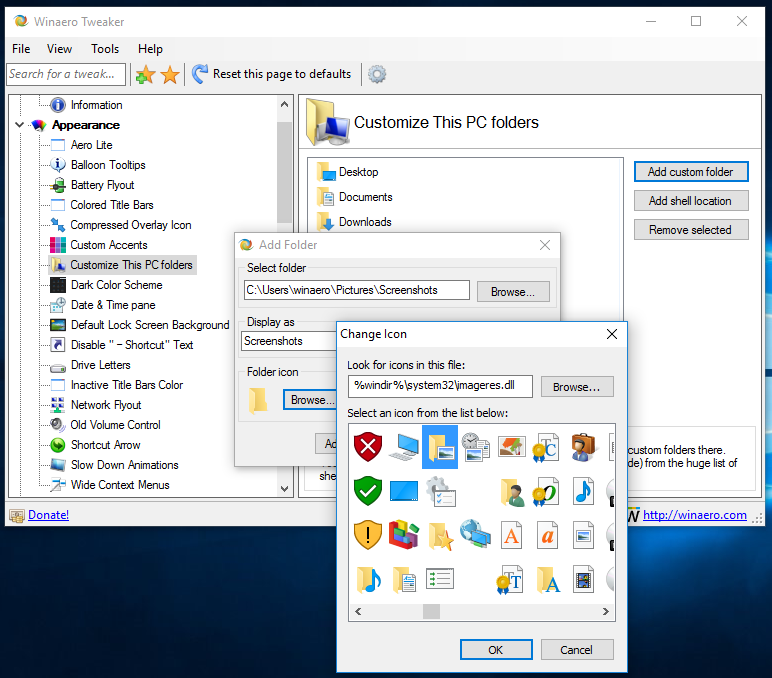Viewport: 772px width, 678px height.
Task: Click the icon list left scroll arrow
Action: click(x=358, y=611)
